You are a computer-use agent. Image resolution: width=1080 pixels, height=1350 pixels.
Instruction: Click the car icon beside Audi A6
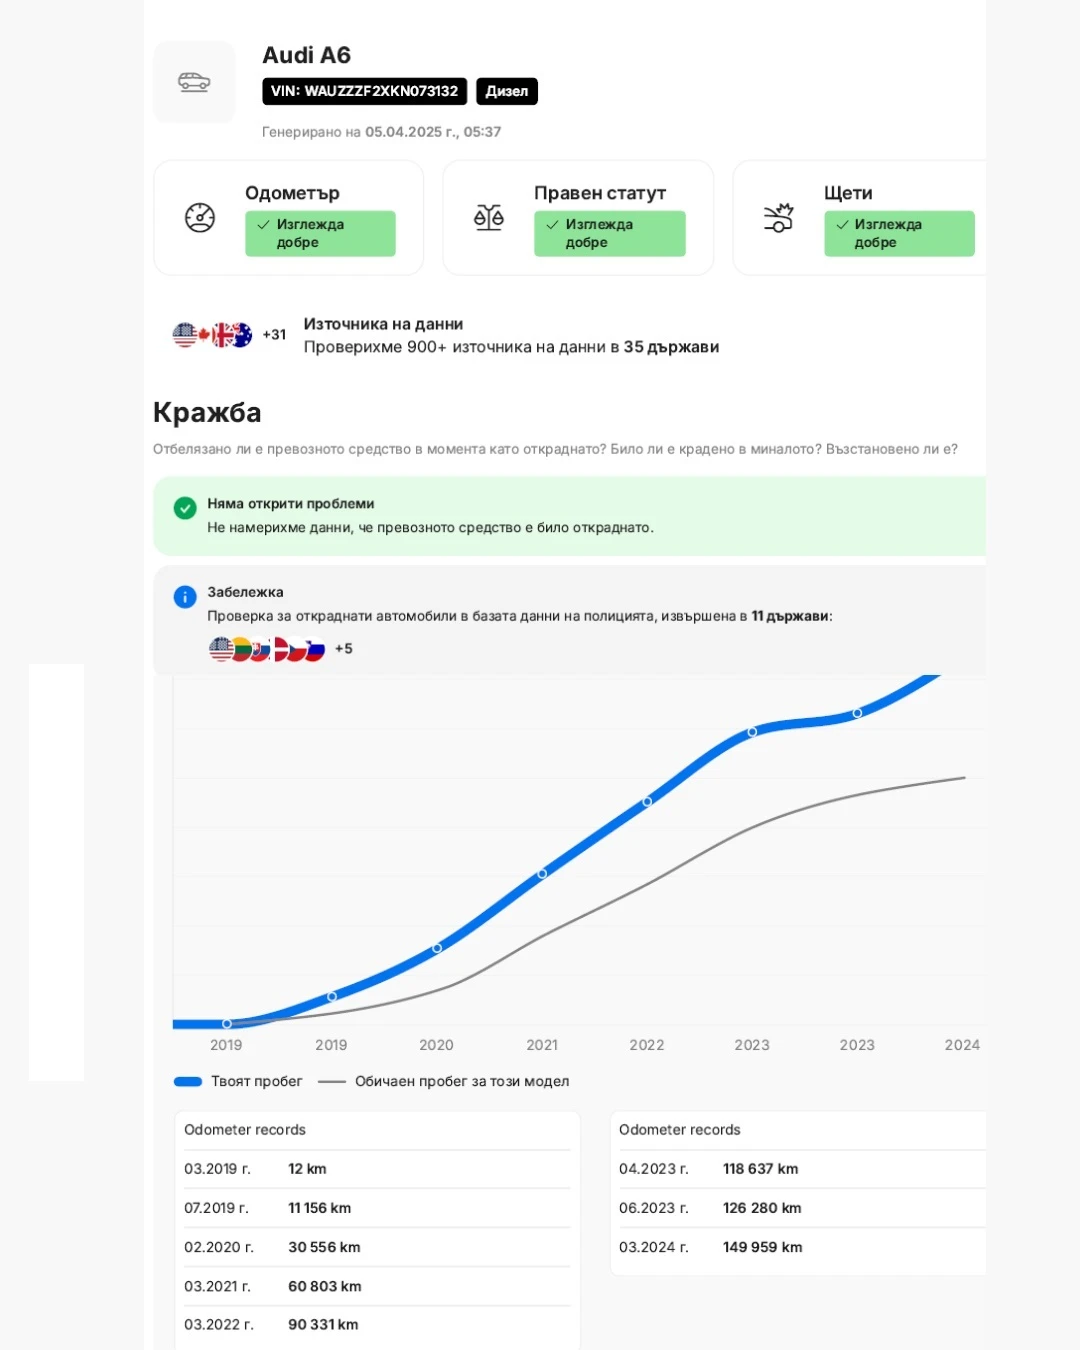pos(194,82)
